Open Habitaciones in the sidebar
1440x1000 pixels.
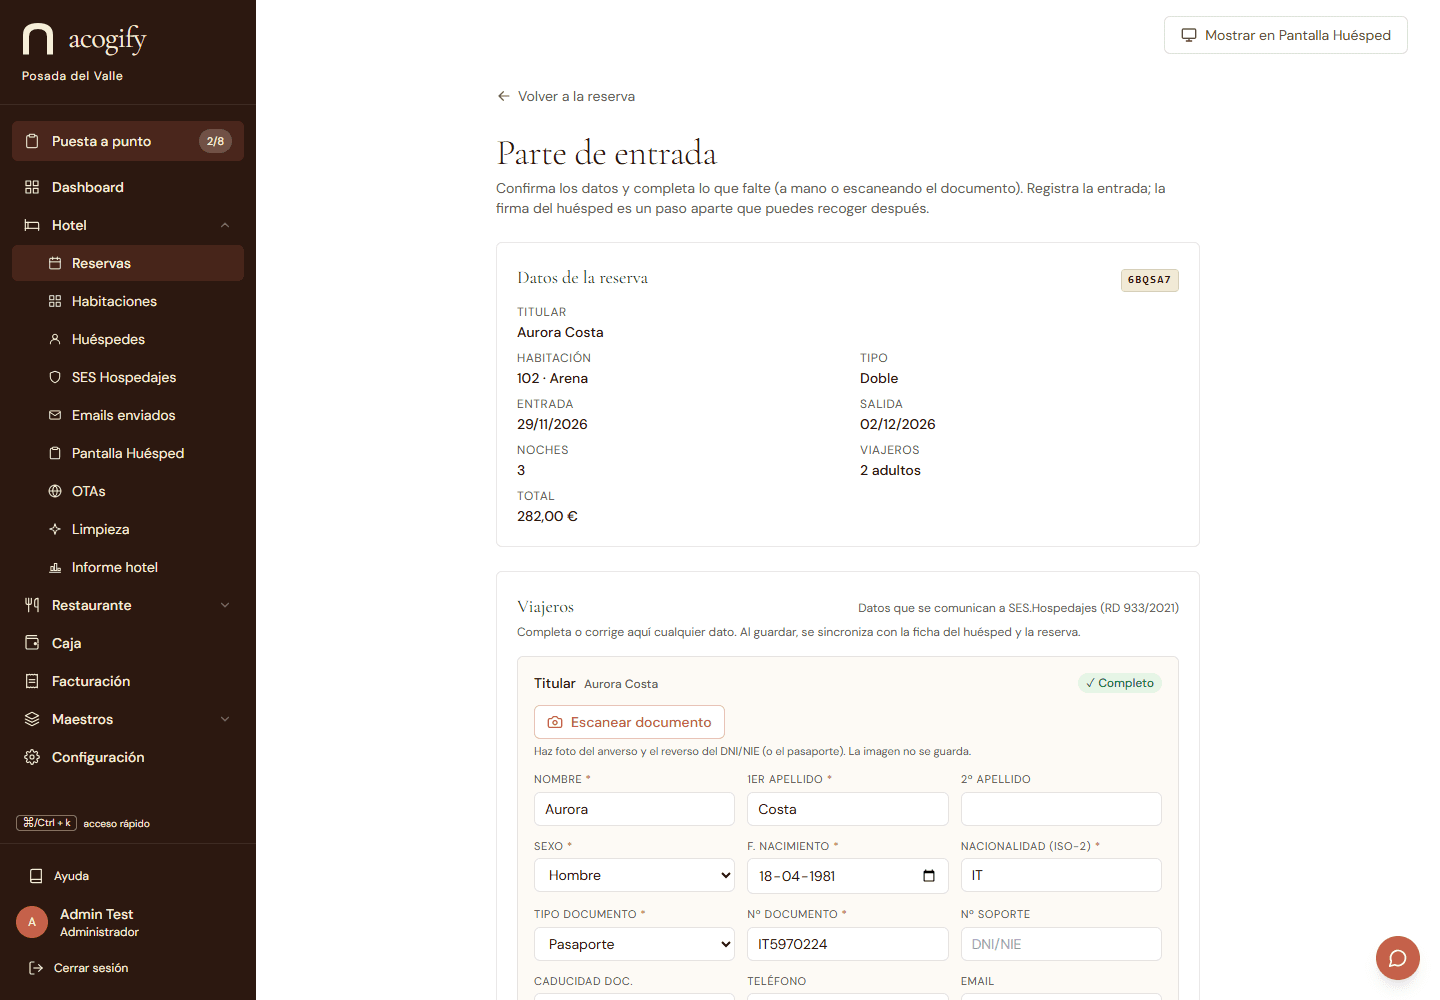click(128, 301)
